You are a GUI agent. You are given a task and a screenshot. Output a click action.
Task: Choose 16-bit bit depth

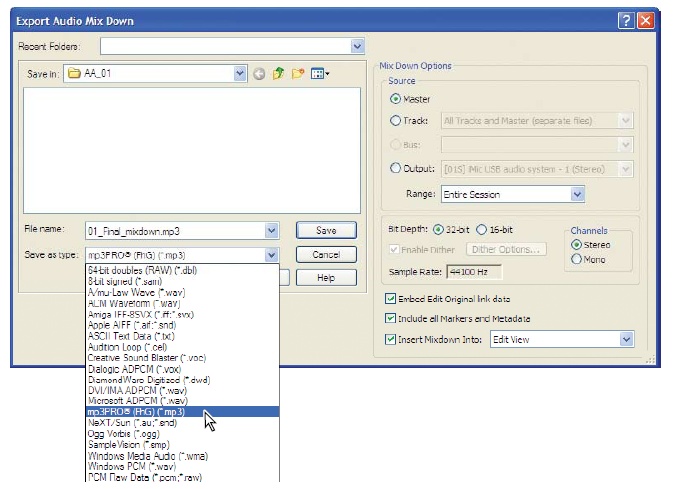coord(481,230)
